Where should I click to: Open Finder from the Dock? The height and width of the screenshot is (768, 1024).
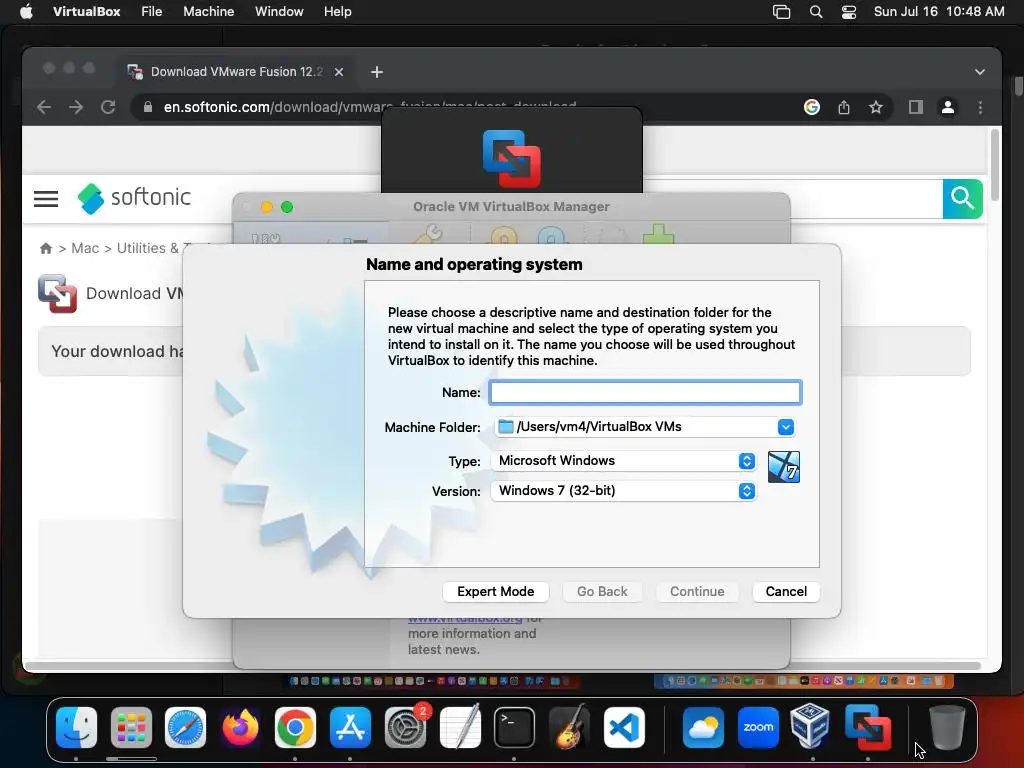click(x=76, y=727)
